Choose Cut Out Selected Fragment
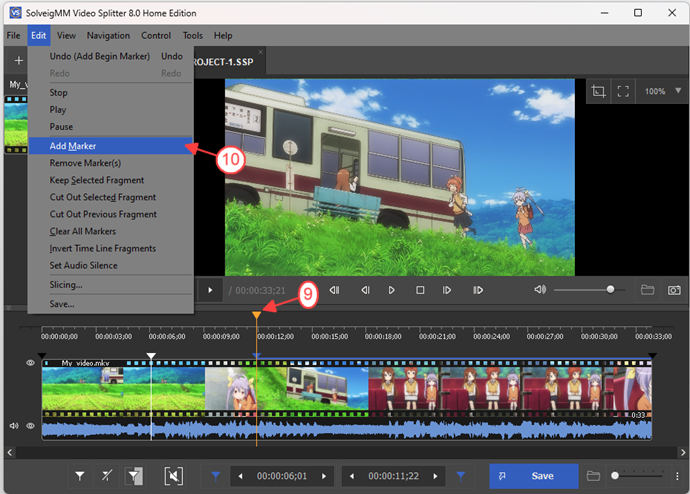The width and height of the screenshot is (690, 494). pyautogui.click(x=110, y=197)
